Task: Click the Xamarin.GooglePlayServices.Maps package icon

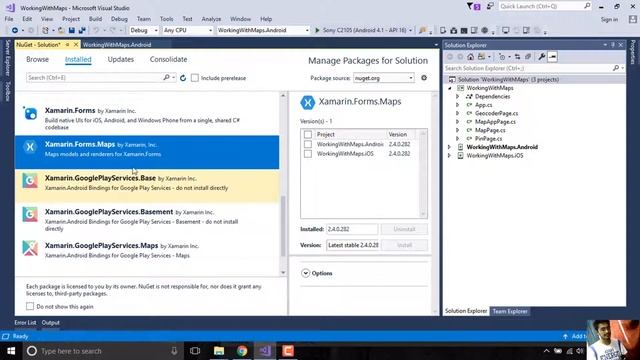Action: (x=30, y=248)
